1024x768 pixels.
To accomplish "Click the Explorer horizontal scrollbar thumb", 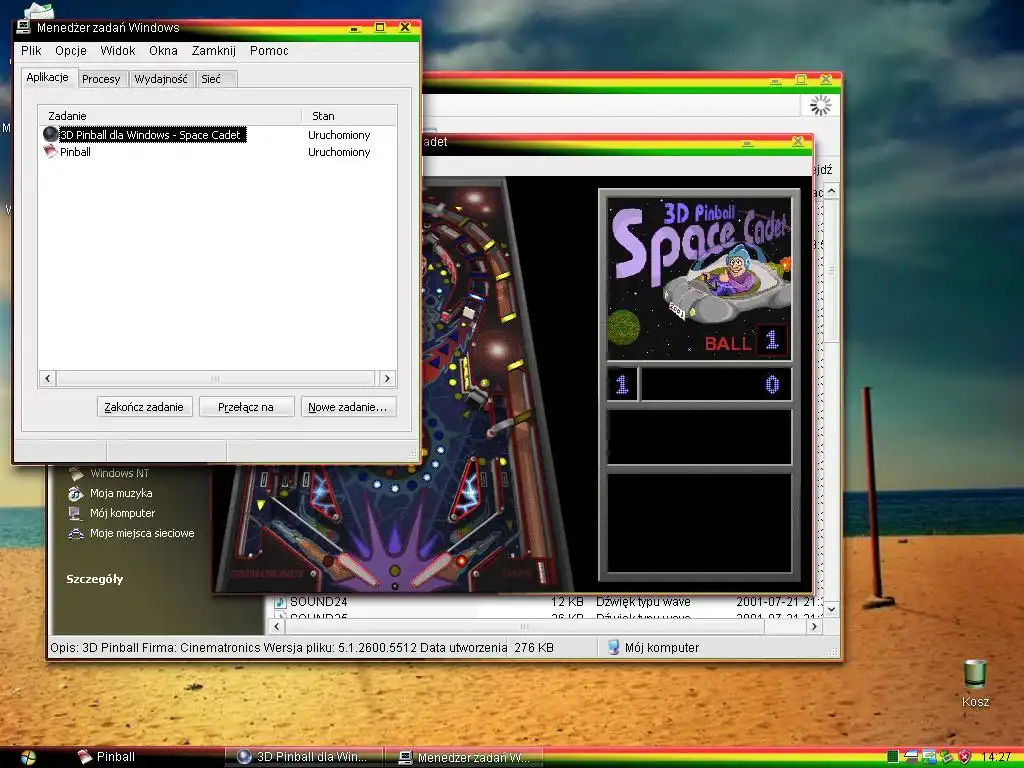I will (x=524, y=626).
